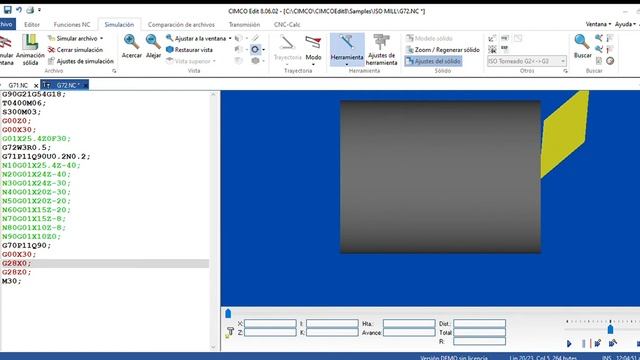Select the Simulación ribbon tab
Viewport: 640px width, 360px height.
pyautogui.click(x=119, y=24)
